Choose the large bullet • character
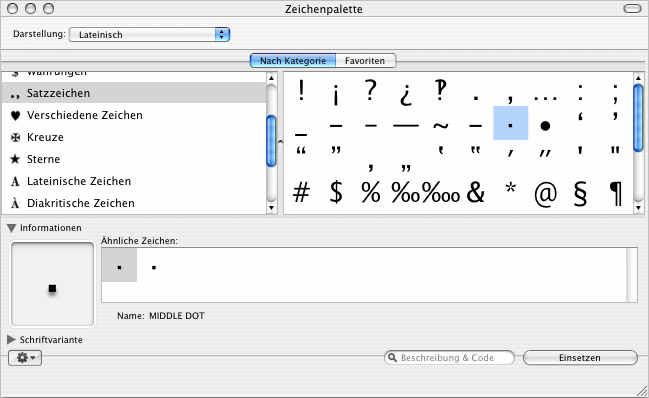 [545, 125]
